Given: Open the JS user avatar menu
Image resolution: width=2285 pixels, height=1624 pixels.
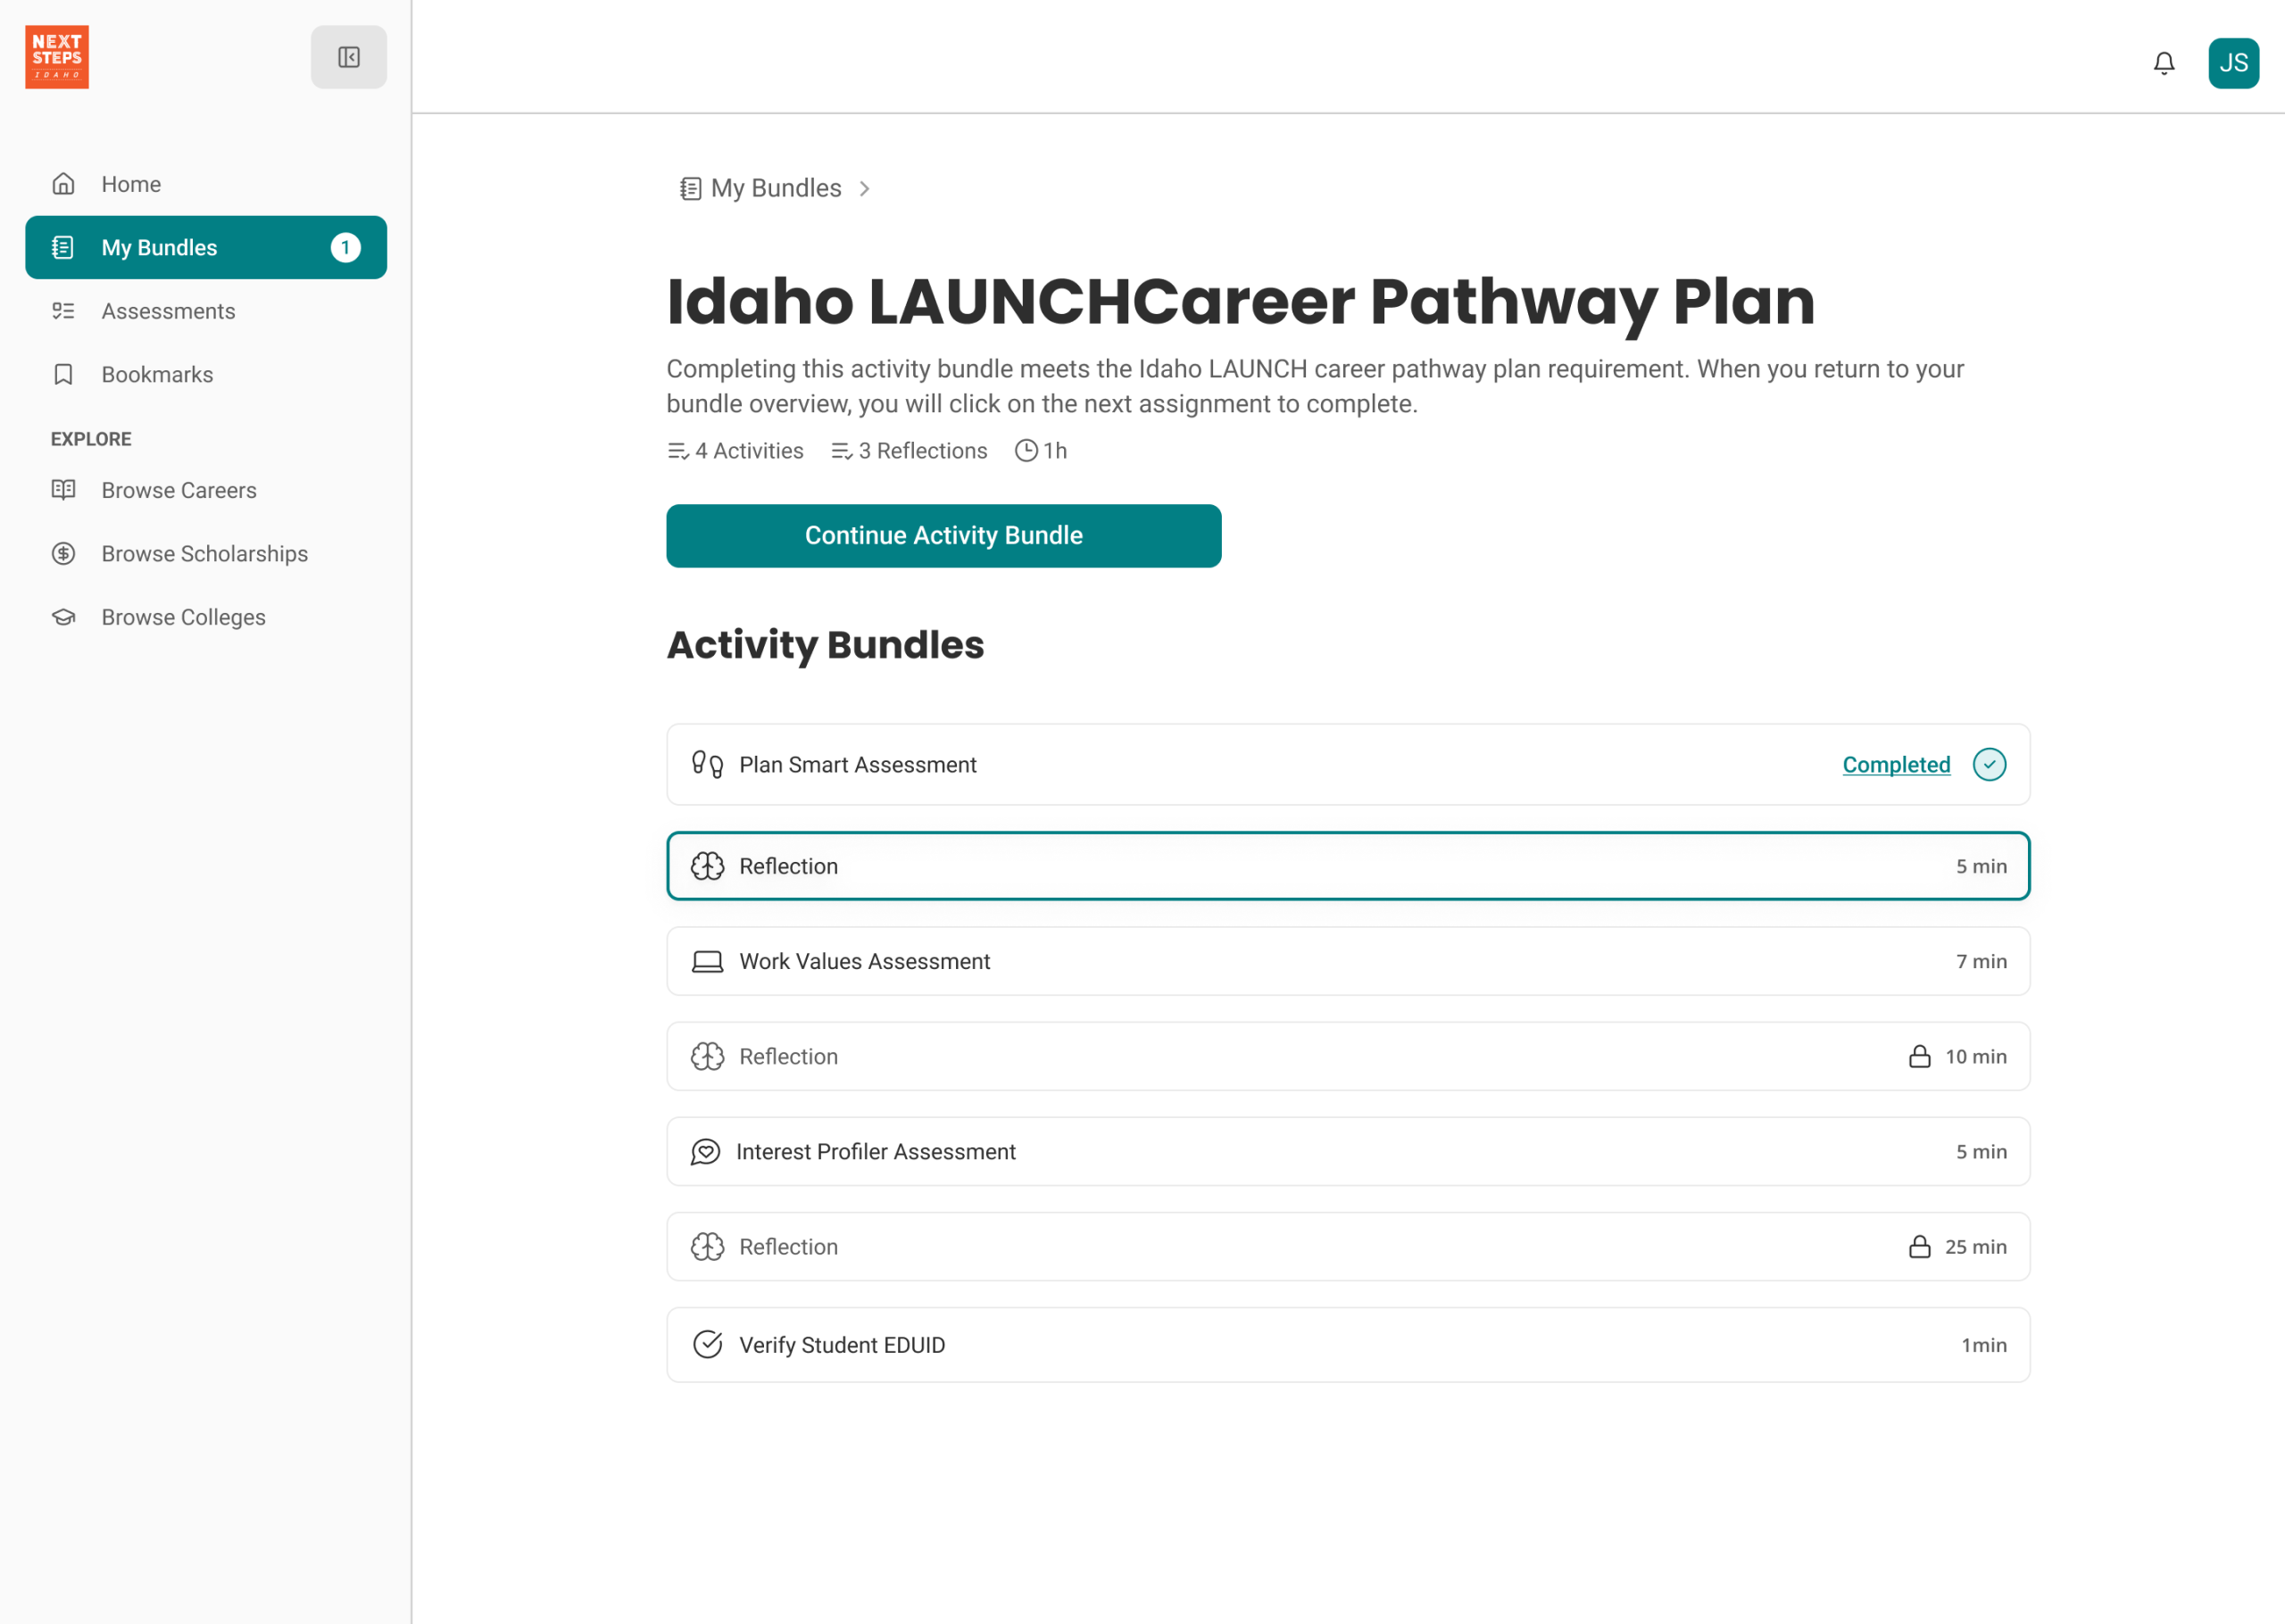Looking at the screenshot, I should (2232, 63).
